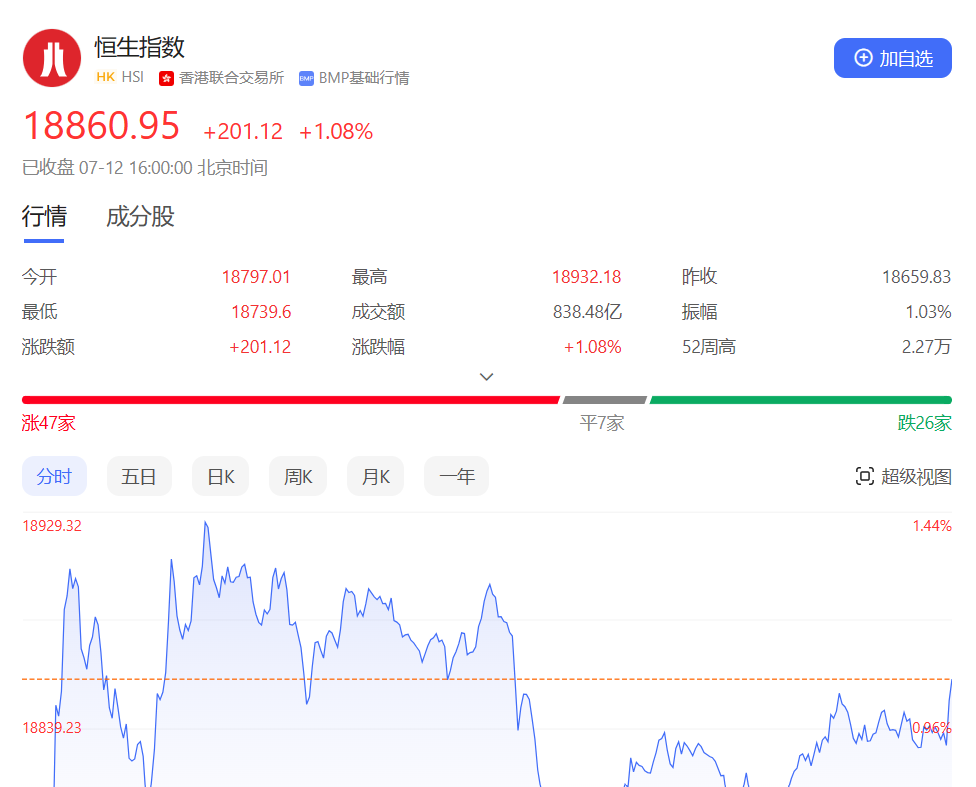Viewport: 976px width, 787px height.
Task: Click the 涨47家 label
Action: click(49, 423)
